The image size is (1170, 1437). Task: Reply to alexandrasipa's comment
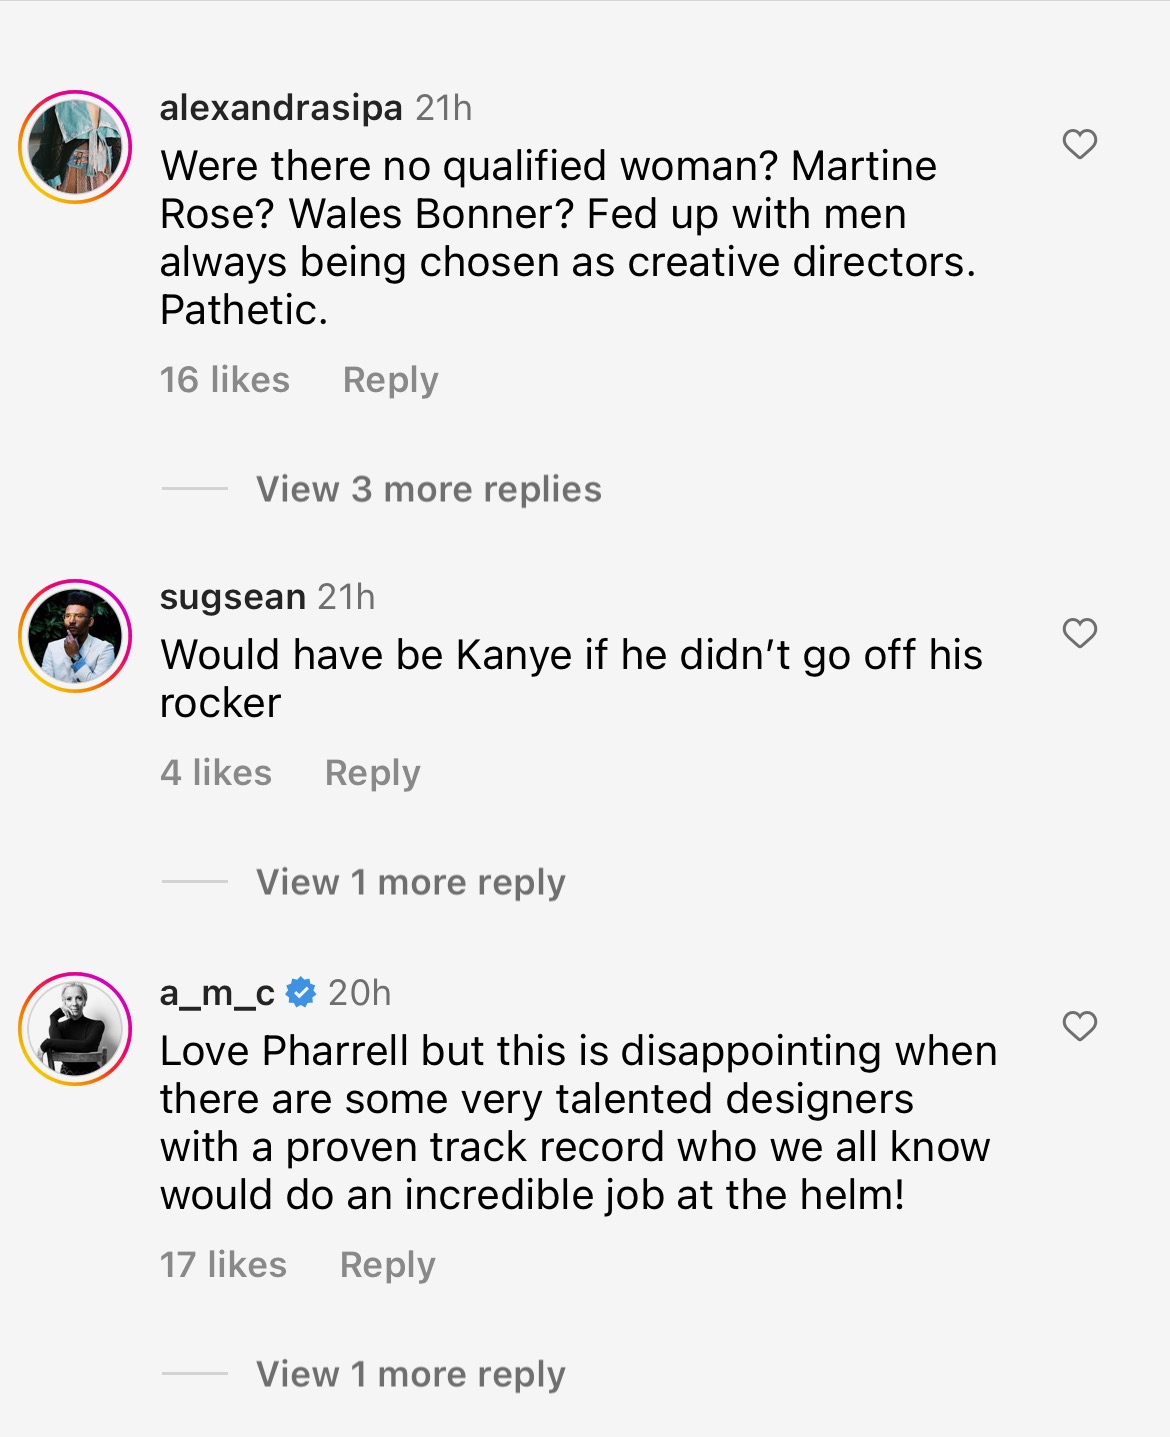(x=391, y=380)
